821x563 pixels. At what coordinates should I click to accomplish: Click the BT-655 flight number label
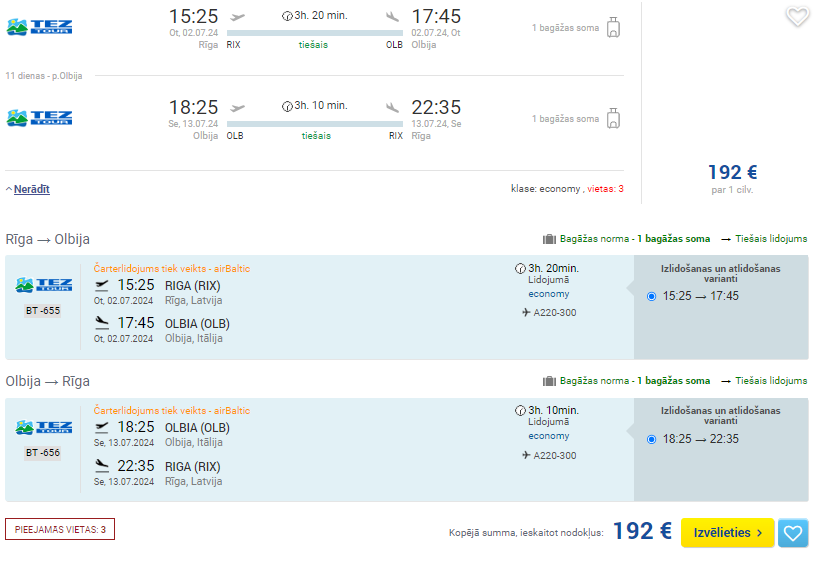tap(43, 311)
